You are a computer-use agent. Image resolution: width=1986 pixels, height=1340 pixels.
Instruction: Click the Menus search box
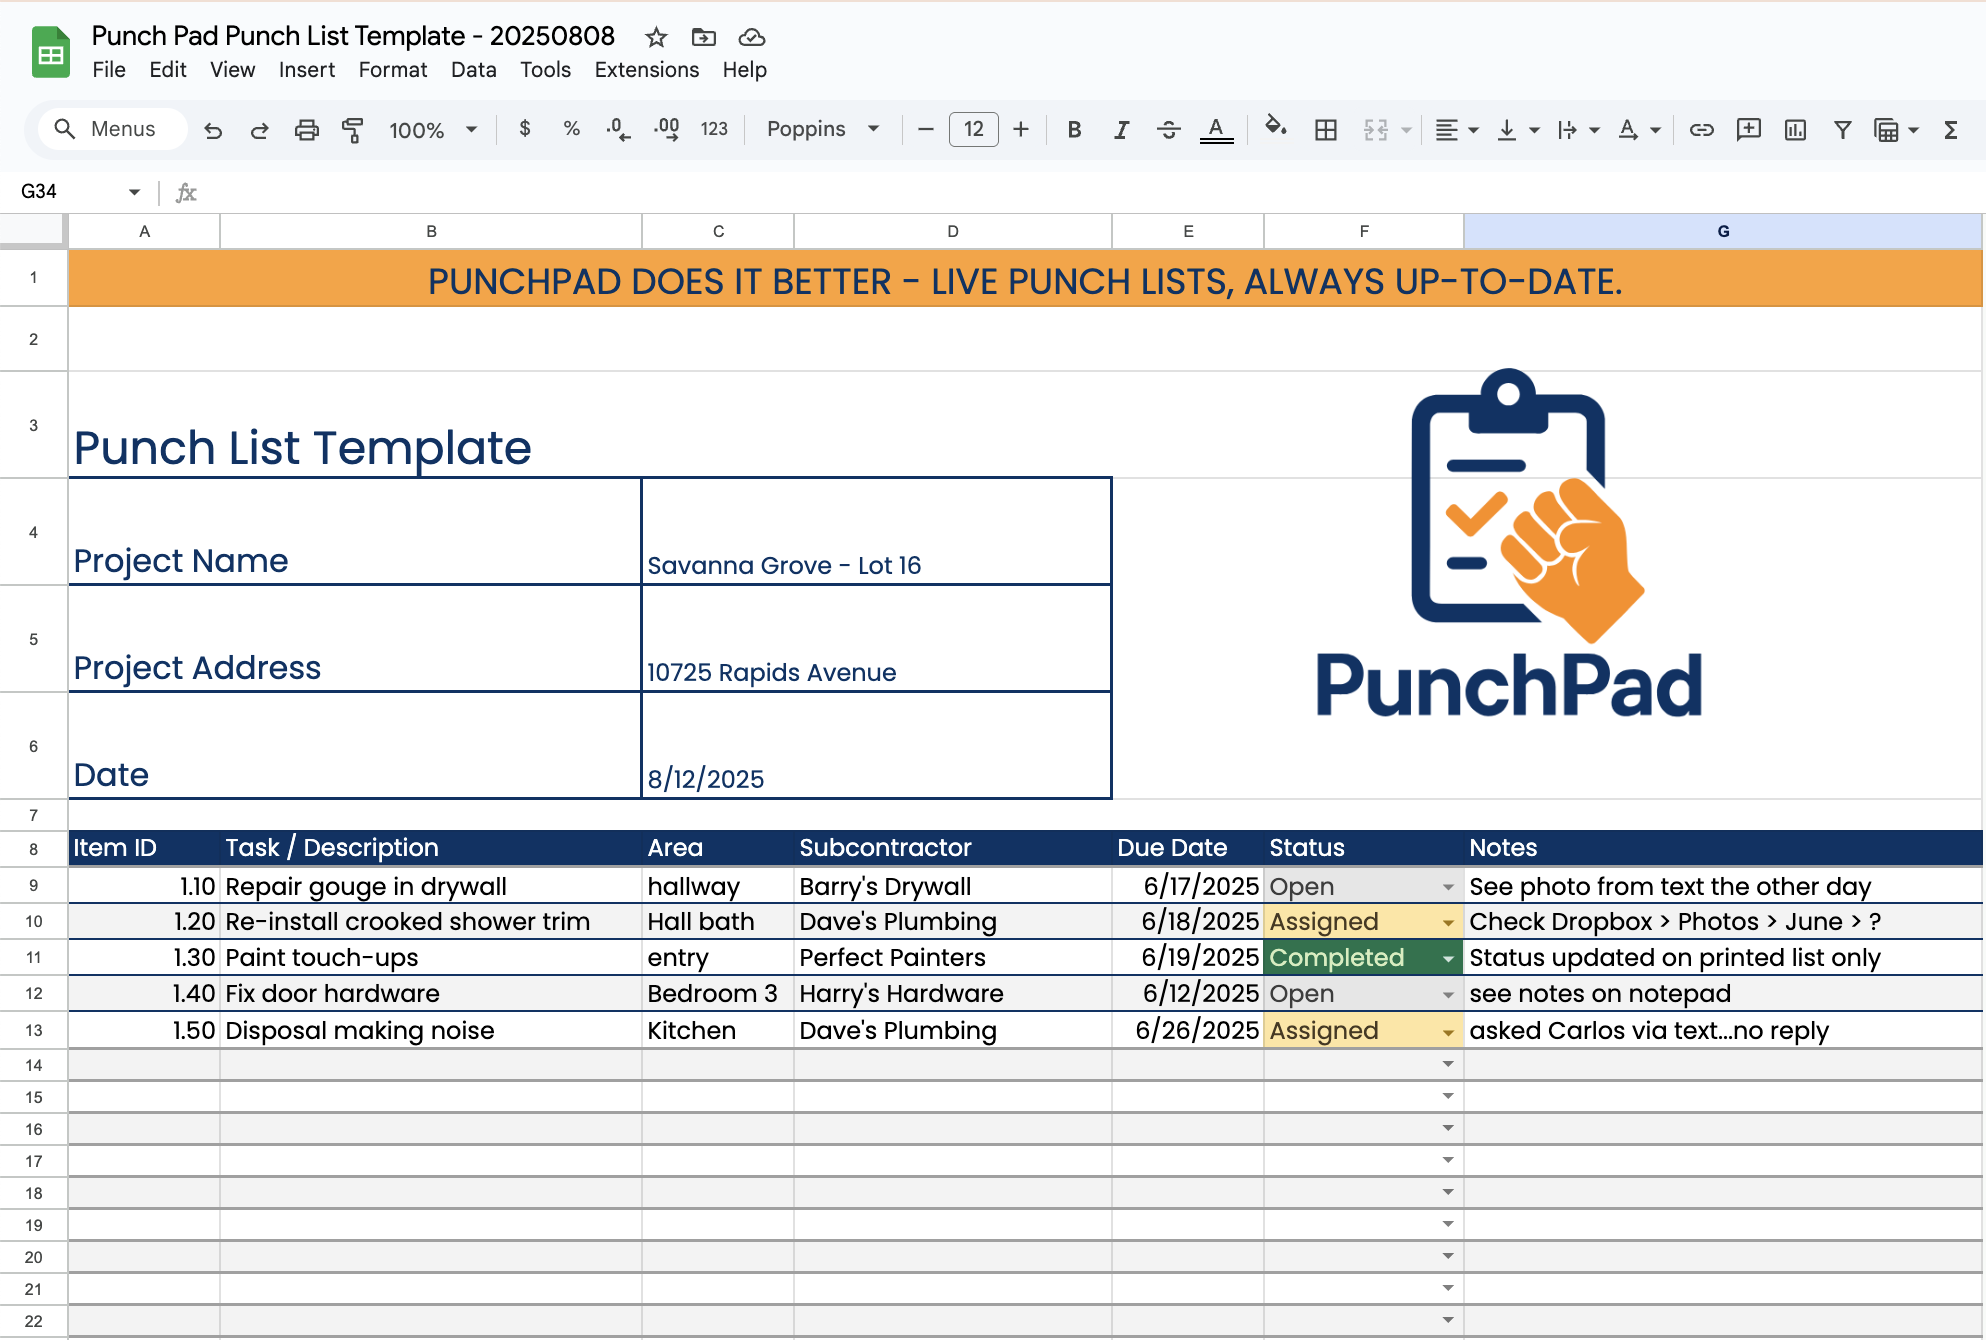(x=112, y=129)
